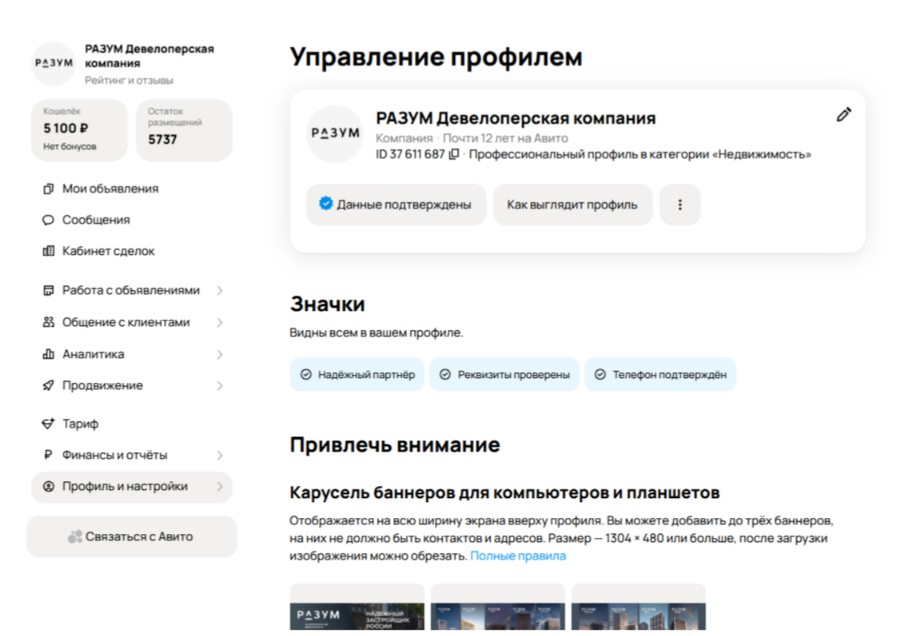916x636 pixels.
Task: Click the Реквизиты проверены badge
Action: 504,374
